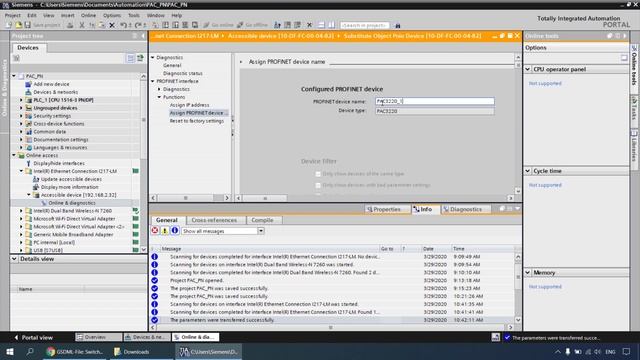Click the Paste toolbar icon

click(x=102, y=25)
